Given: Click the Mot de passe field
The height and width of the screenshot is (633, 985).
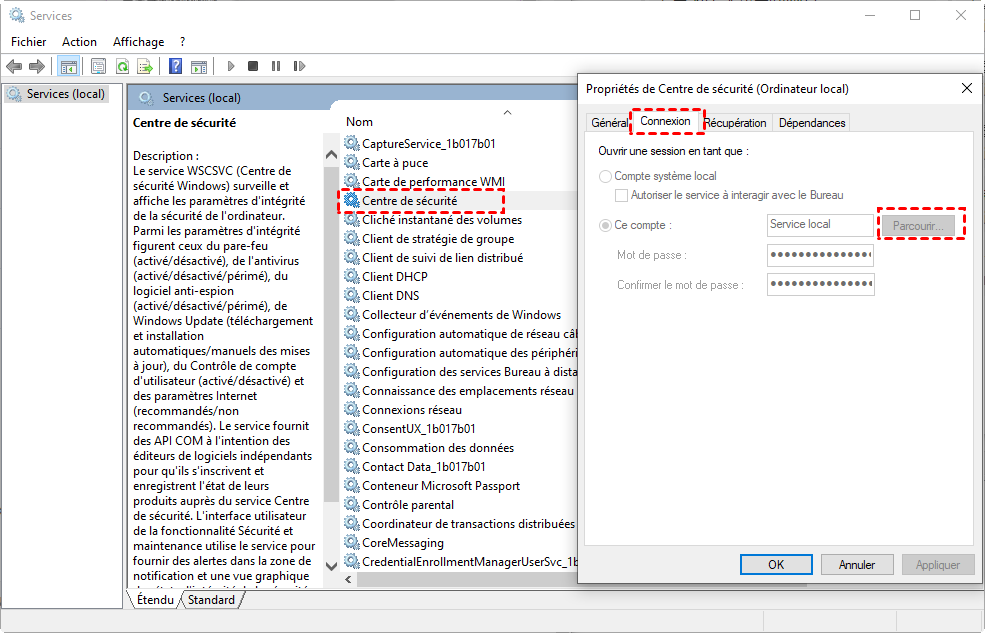Looking at the screenshot, I should [820, 255].
